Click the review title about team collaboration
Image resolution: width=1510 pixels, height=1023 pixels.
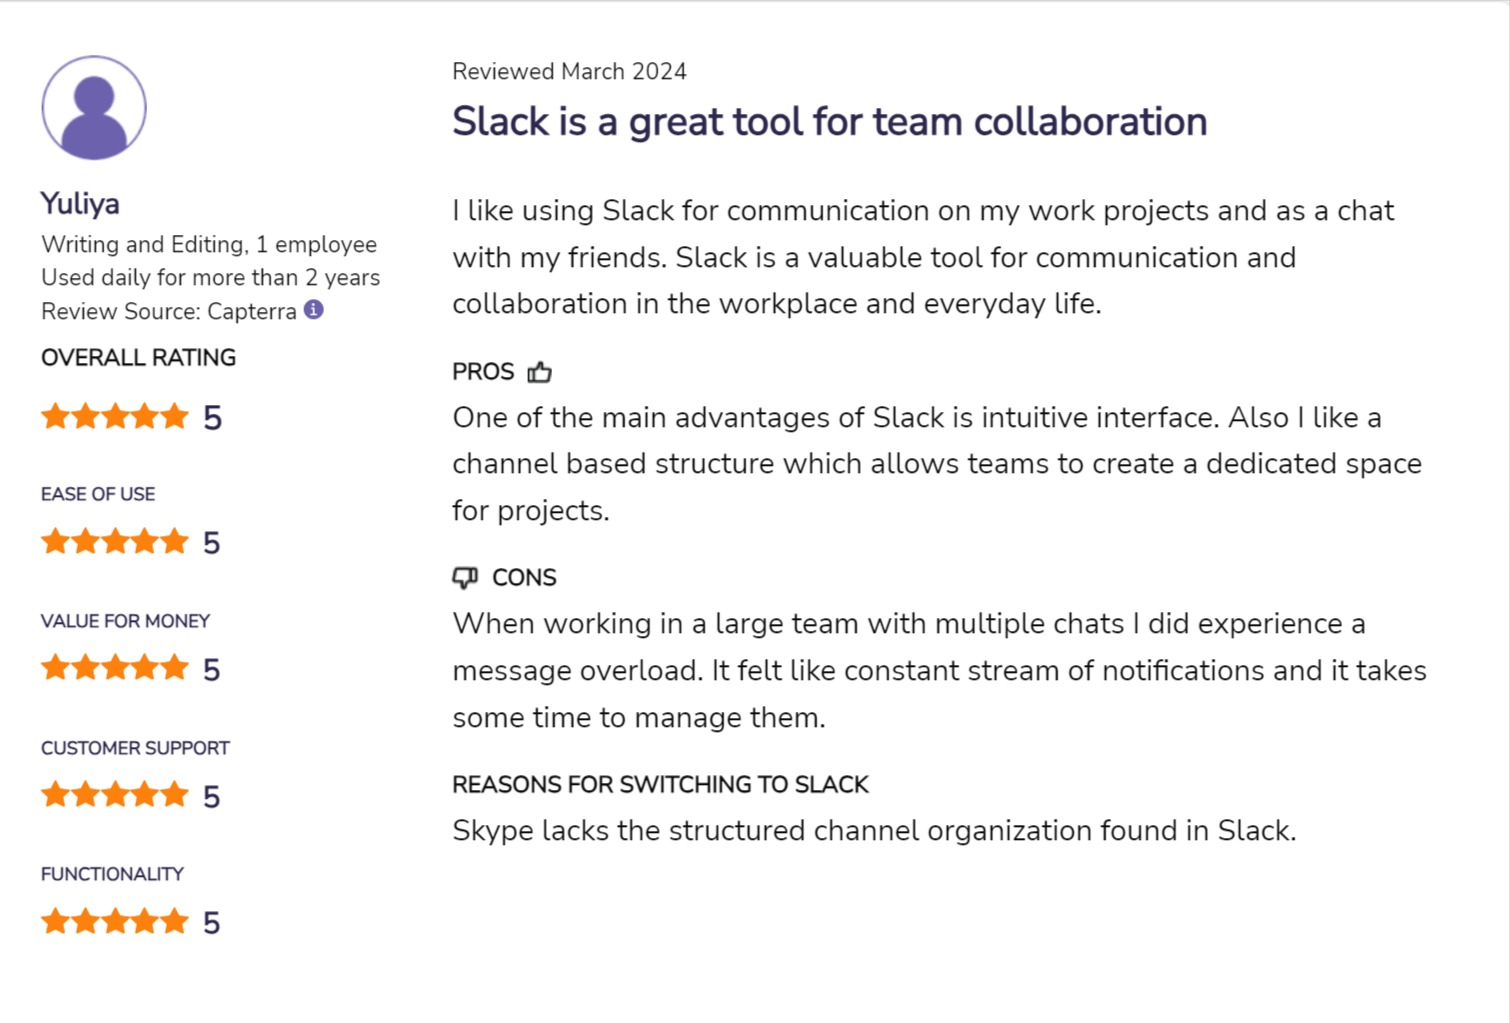(829, 122)
